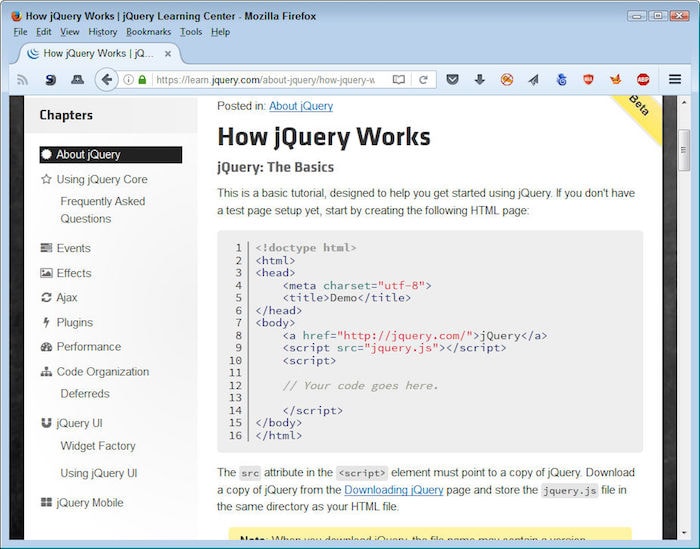700x549 pixels.
Task: Go back with the Back arrow button
Action: [106, 80]
